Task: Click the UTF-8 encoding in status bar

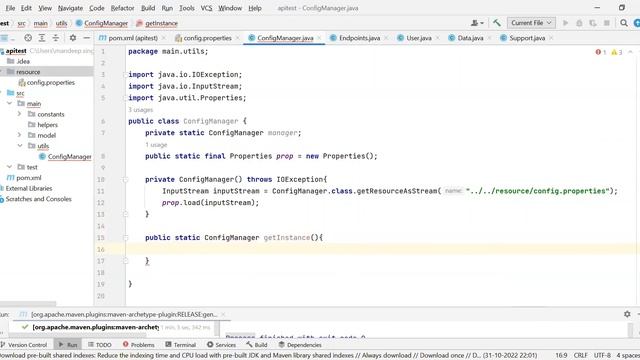Action: (602, 356)
